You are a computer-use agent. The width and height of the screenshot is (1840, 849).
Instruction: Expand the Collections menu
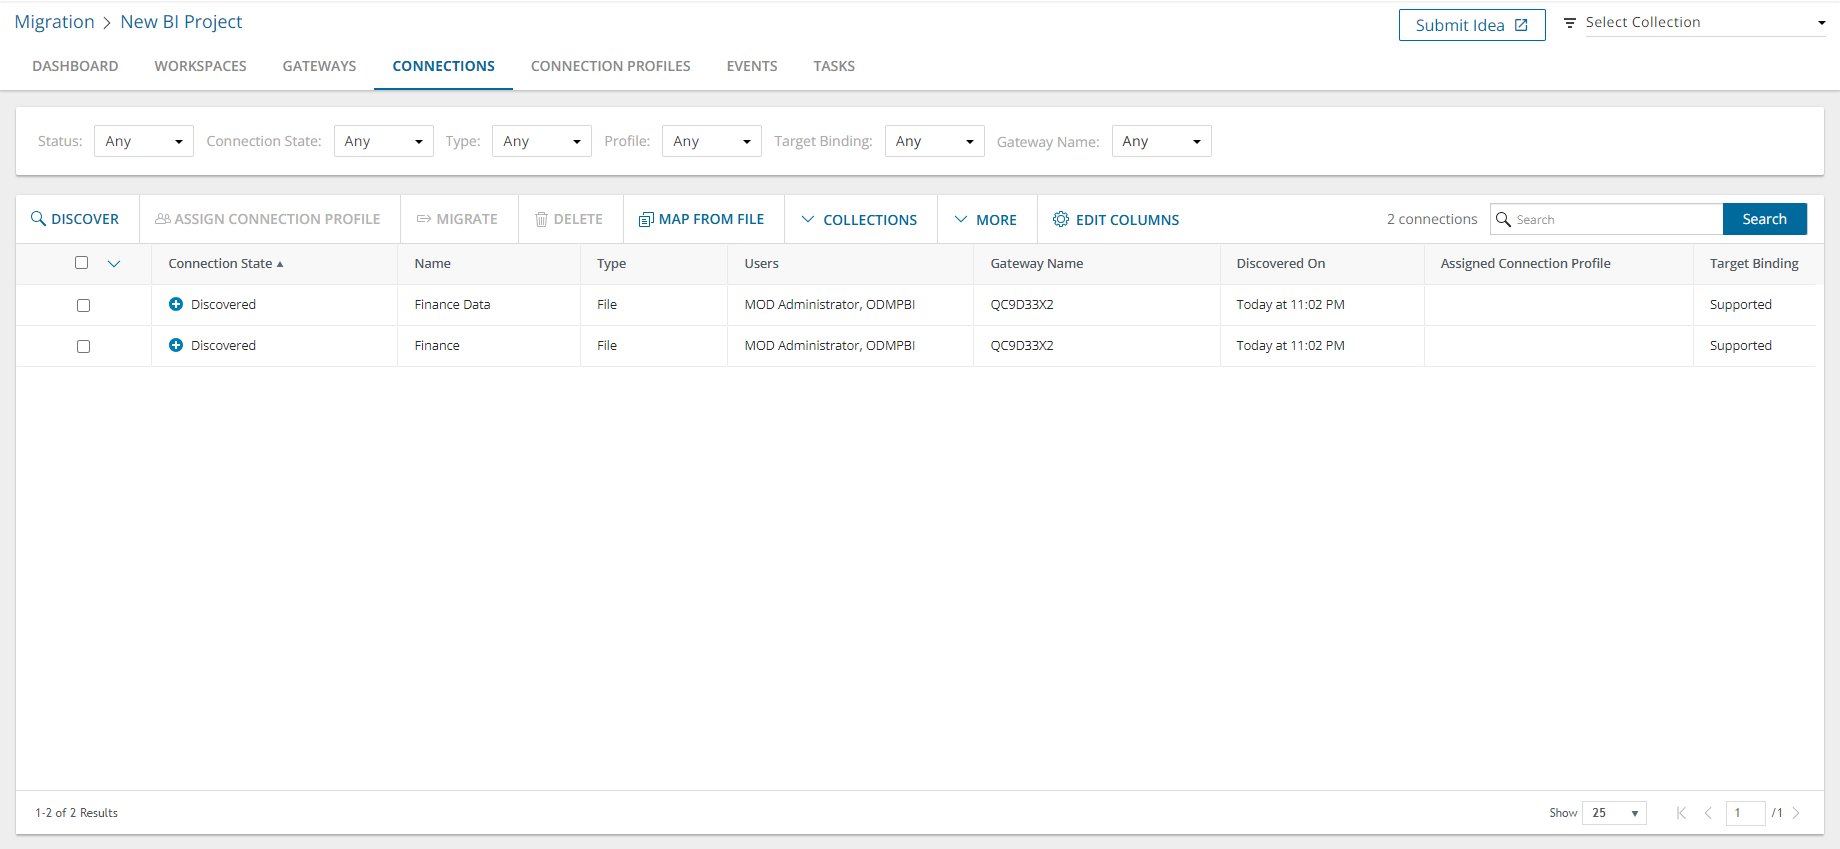[860, 220]
